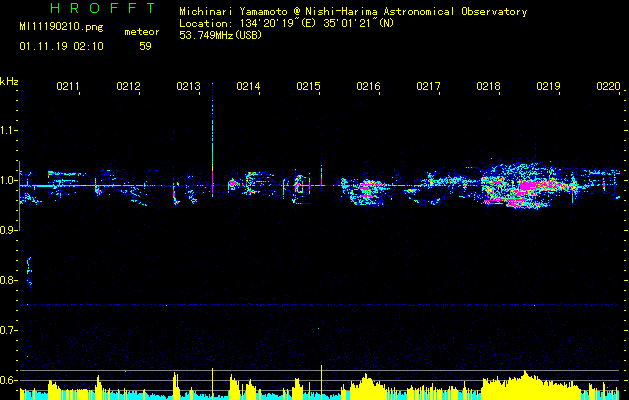Click the 0.6 kHz axis label
The width and height of the screenshot is (629, 400).
coord(8,380)
